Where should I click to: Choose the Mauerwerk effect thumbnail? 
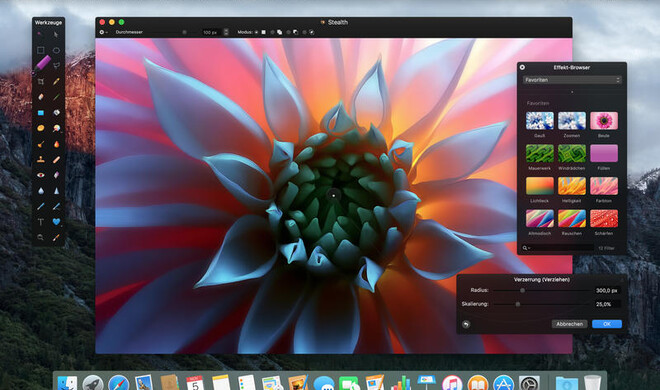(x=540, y=153)
